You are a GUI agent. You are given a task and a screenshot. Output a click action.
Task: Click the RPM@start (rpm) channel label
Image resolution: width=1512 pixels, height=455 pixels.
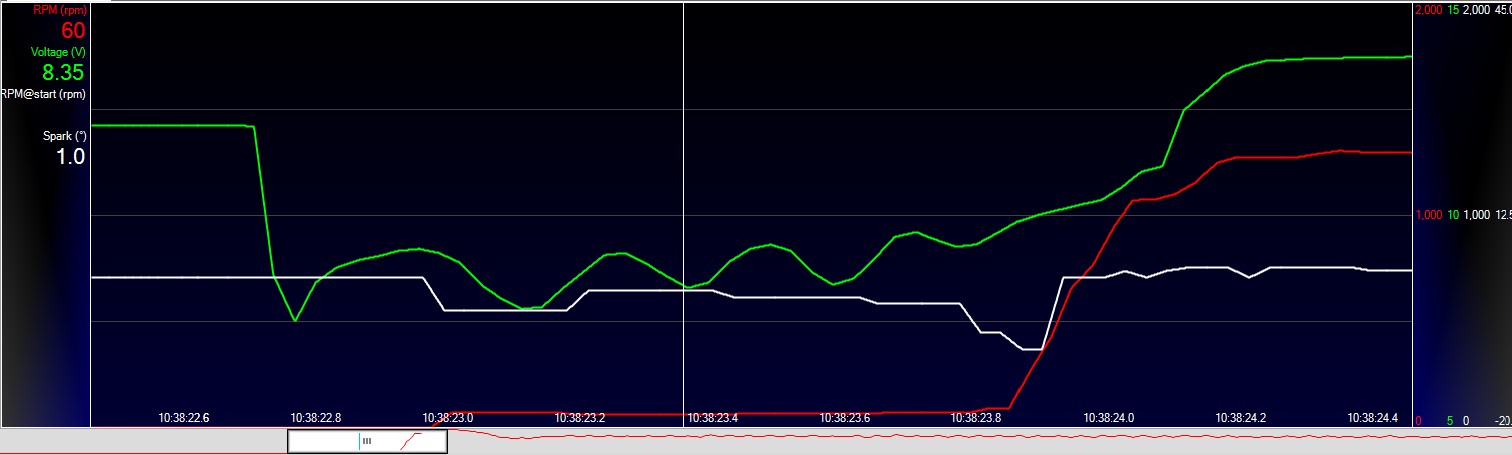pyautogui.click(x=43, y=94)
